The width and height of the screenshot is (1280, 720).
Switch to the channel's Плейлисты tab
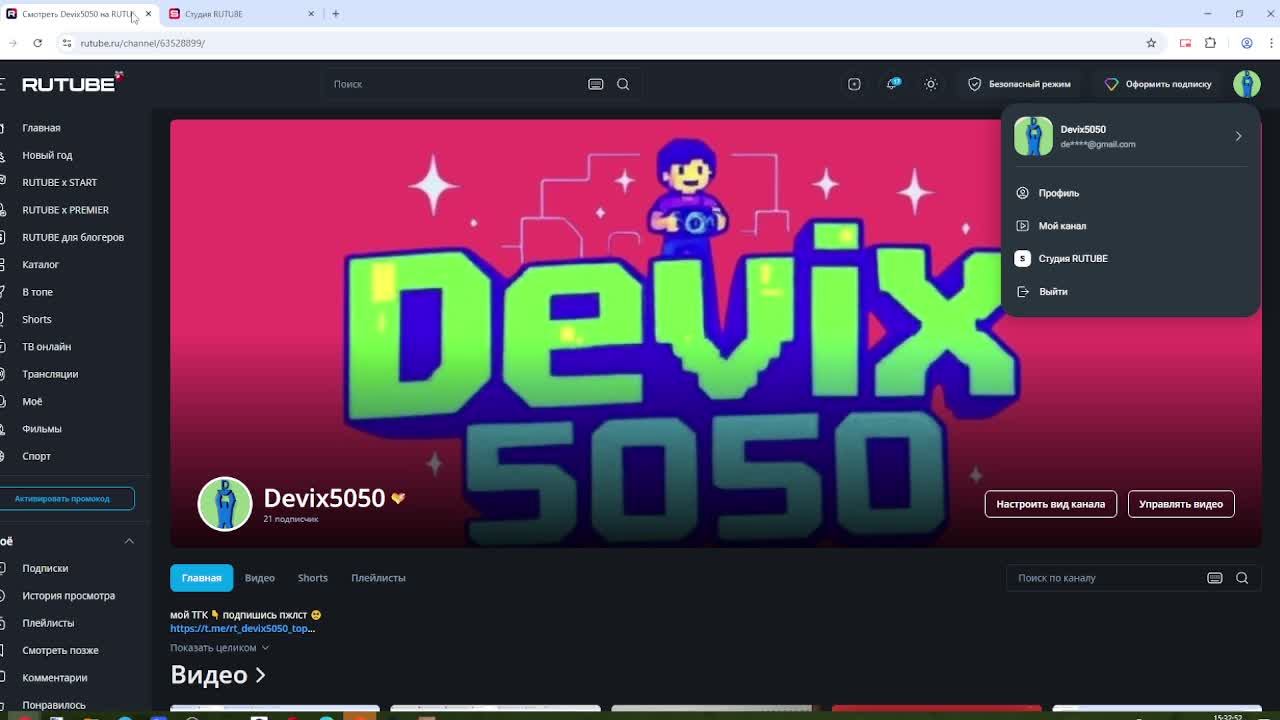tap(378, 578)
